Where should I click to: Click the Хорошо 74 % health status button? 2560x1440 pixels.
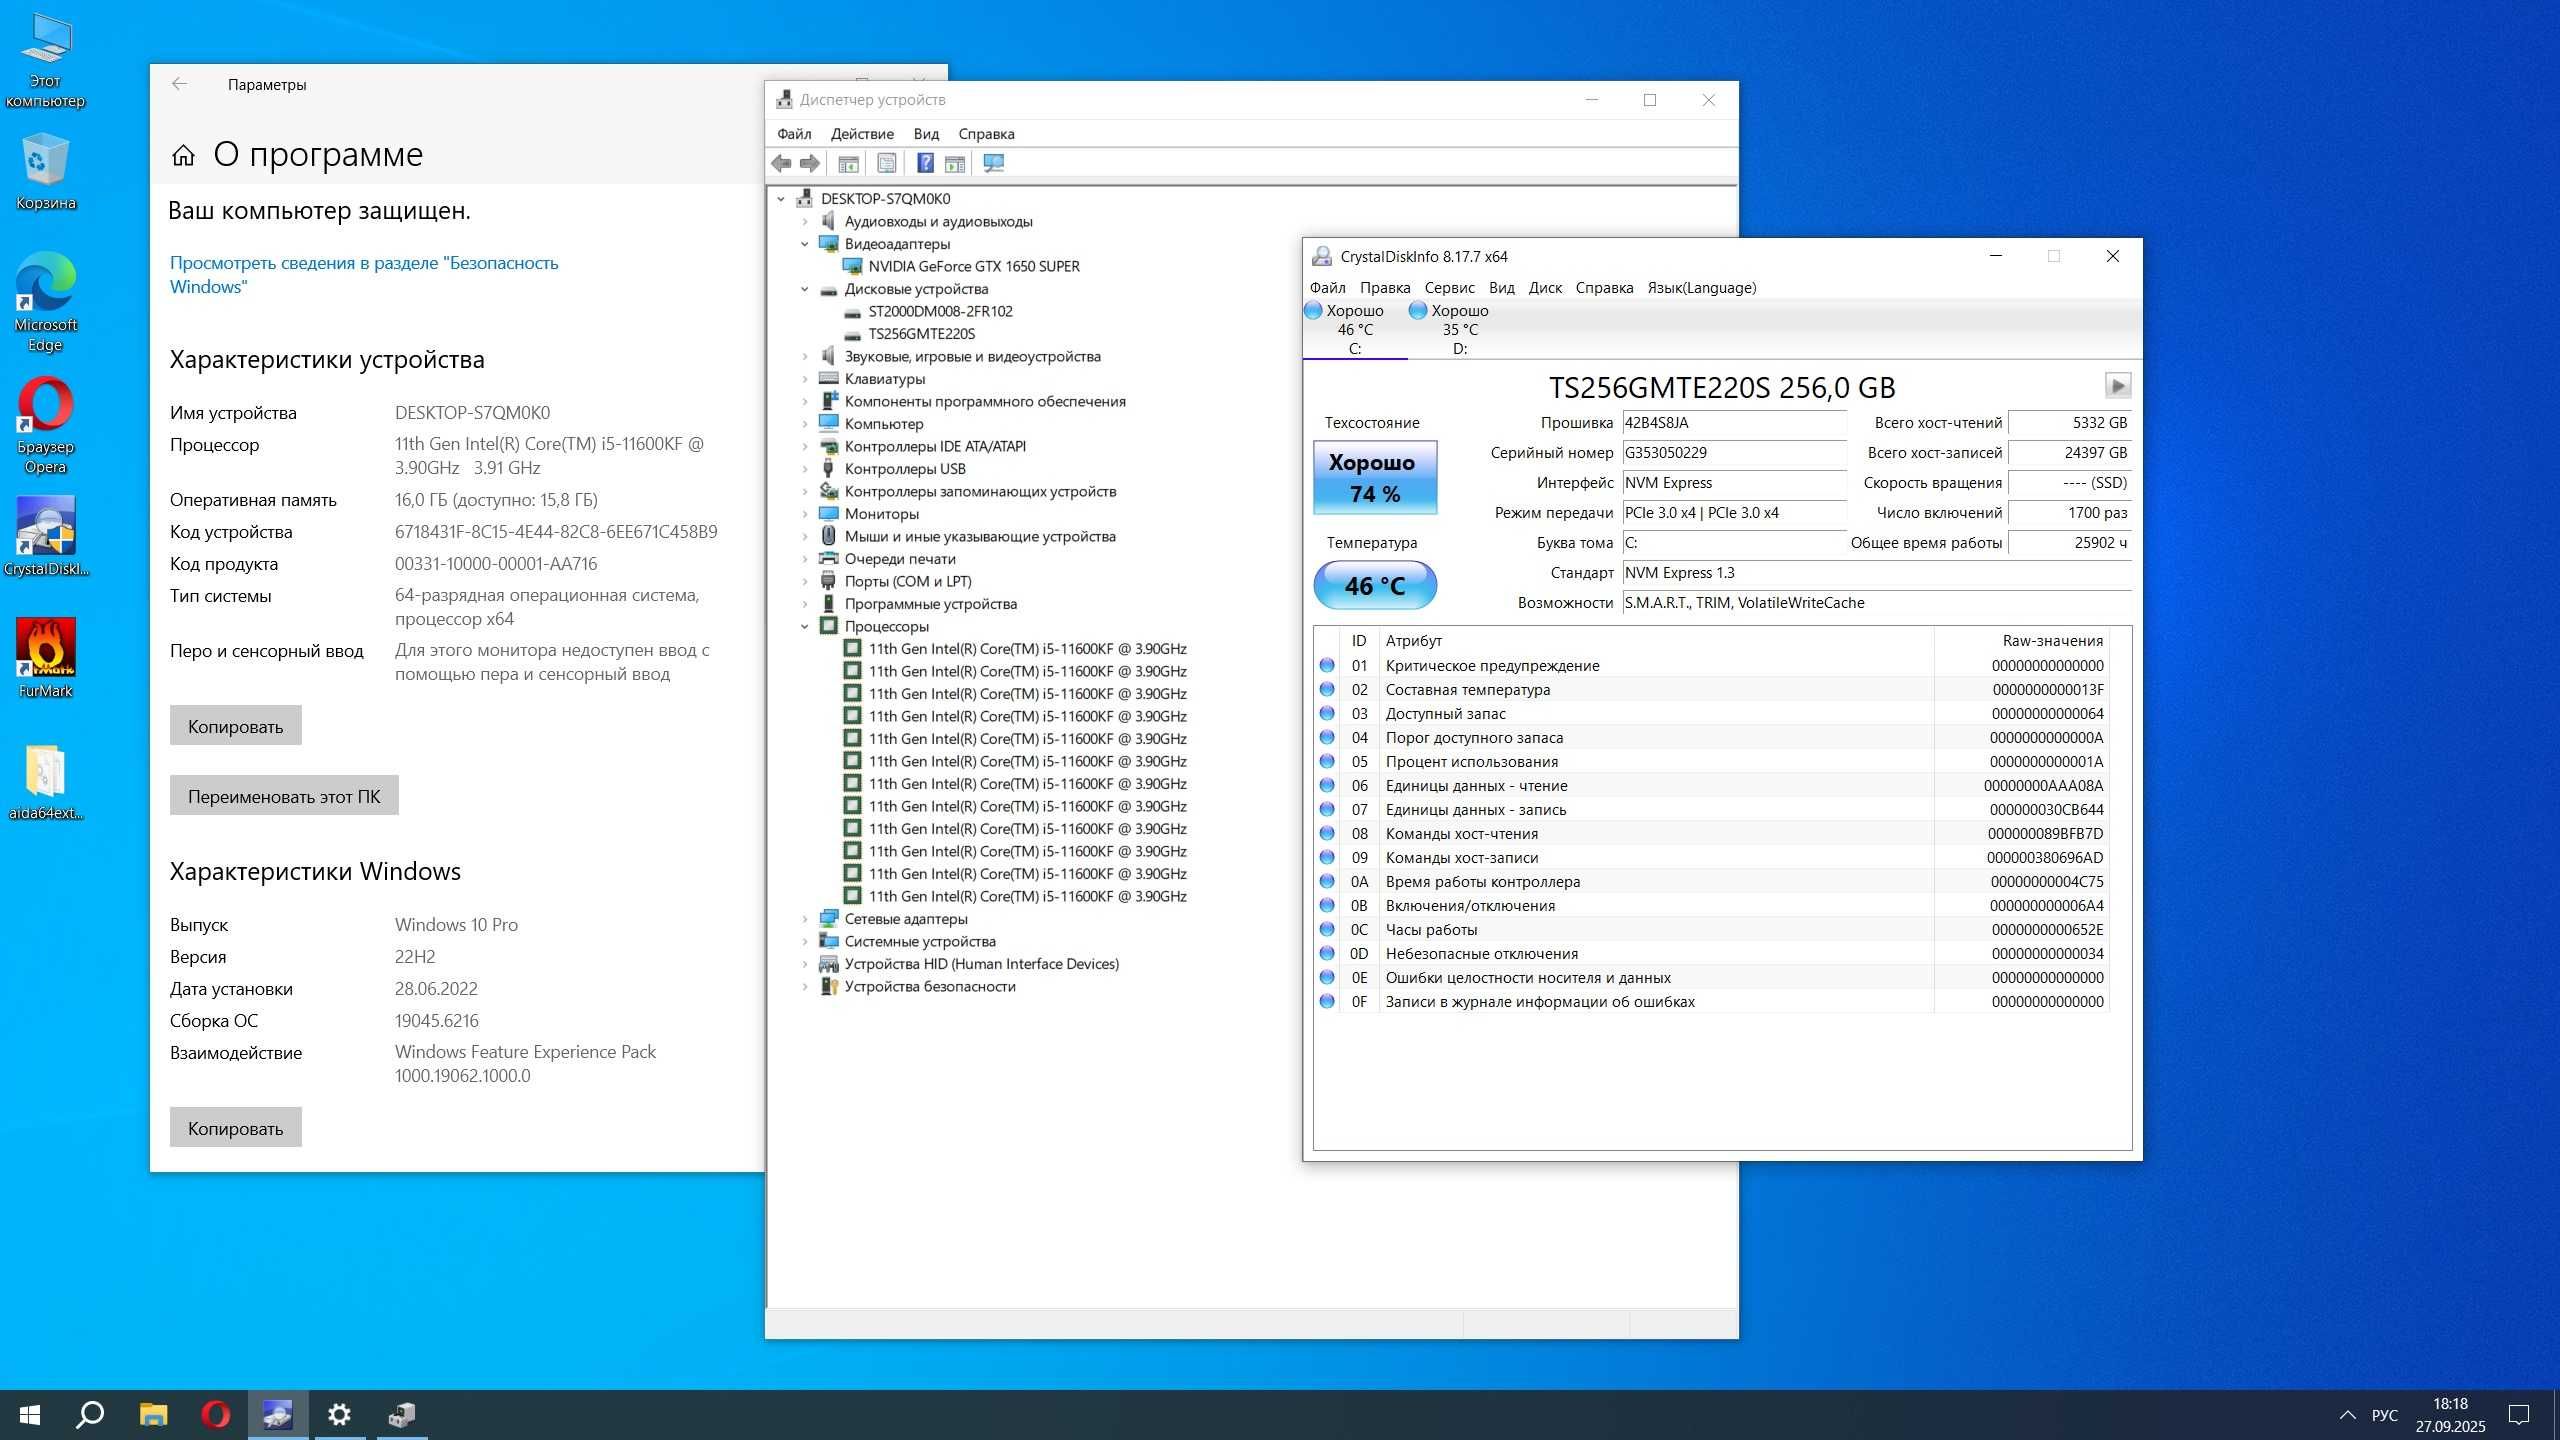(1375, 478)
